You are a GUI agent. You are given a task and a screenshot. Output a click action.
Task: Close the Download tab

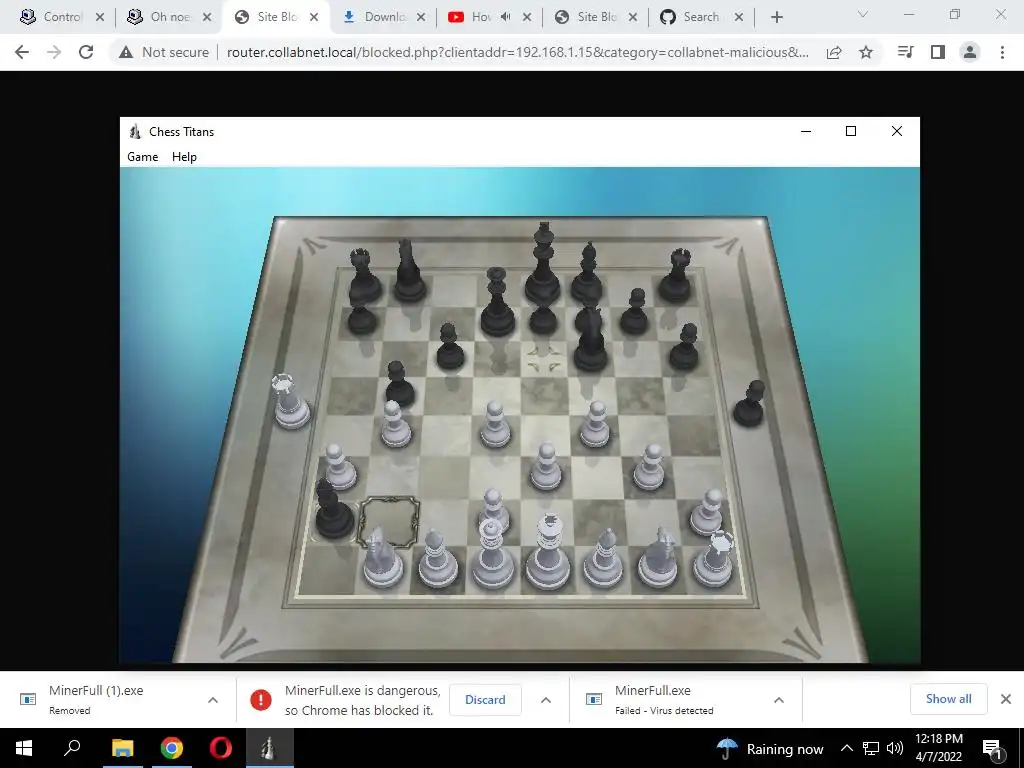421,17
